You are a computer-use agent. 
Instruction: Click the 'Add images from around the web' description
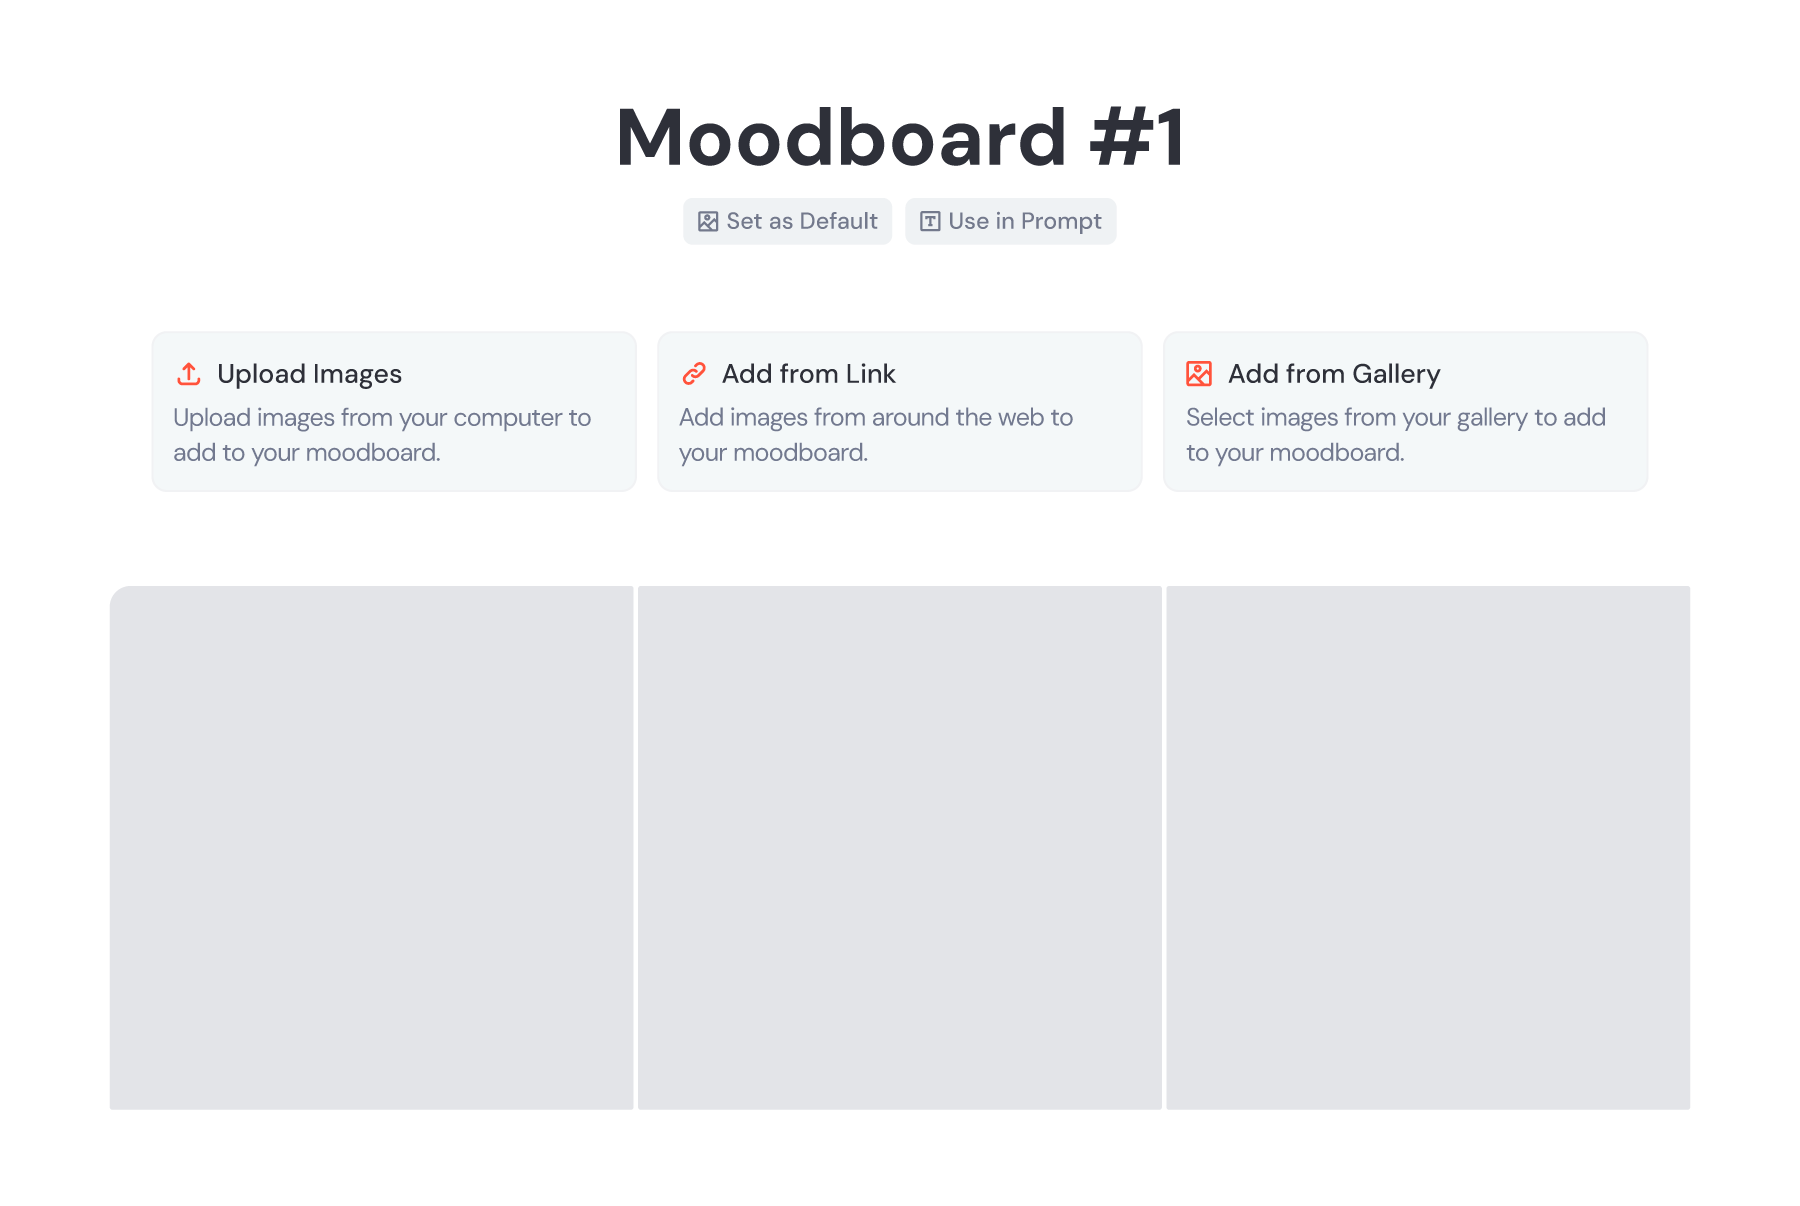coord(876,435)
